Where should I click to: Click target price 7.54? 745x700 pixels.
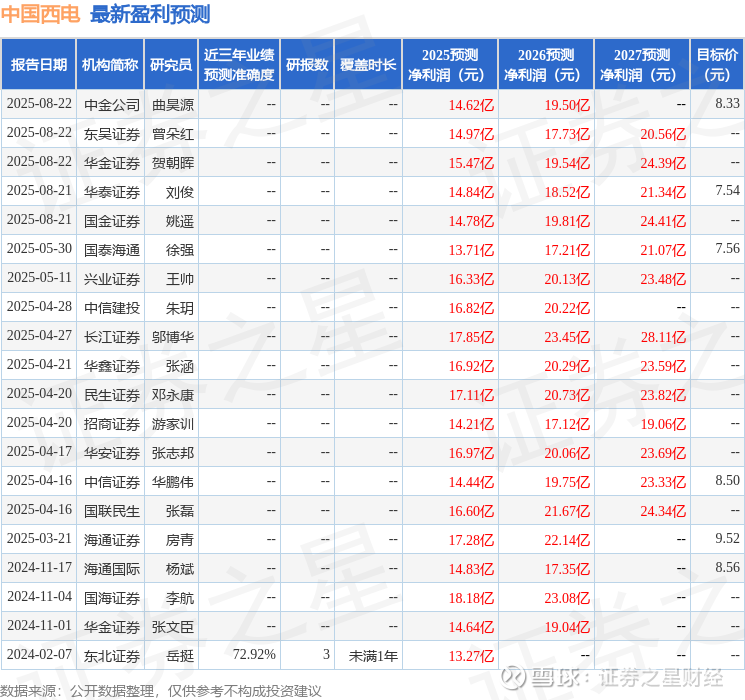(727, 191)
